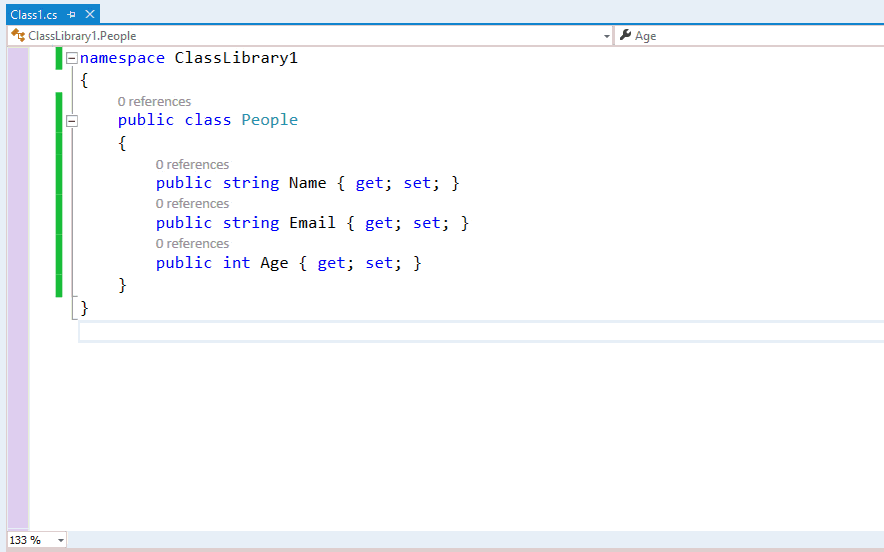Click the class icon beside ClassLibrary1.People

[18, 36]
